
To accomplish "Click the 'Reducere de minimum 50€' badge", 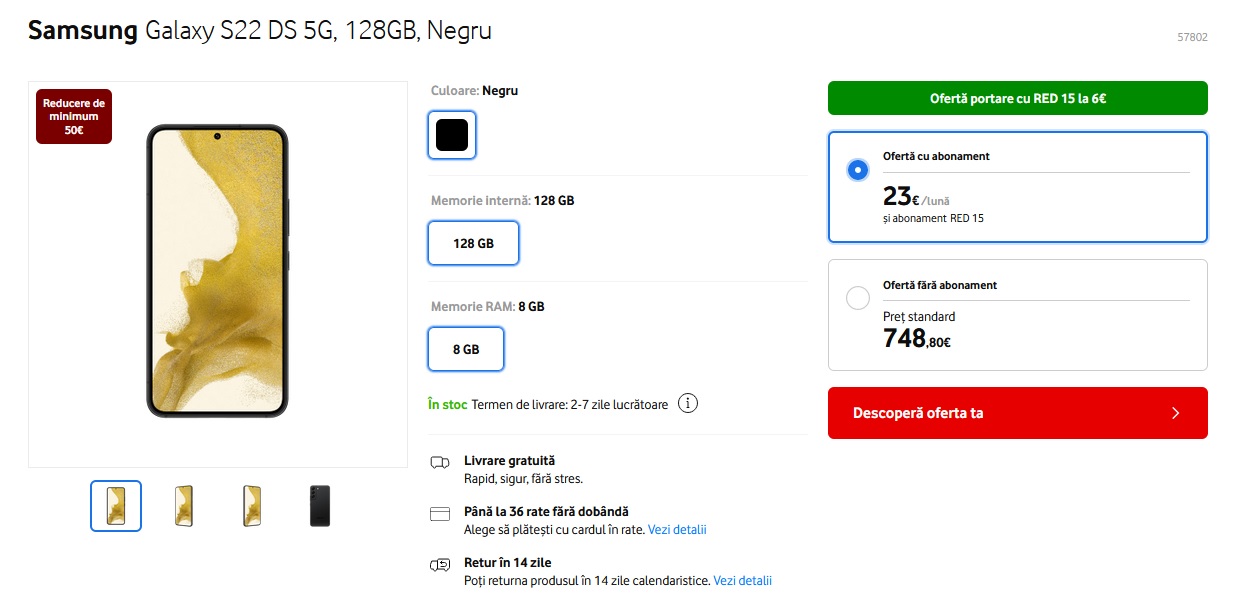I will point(73,116).
